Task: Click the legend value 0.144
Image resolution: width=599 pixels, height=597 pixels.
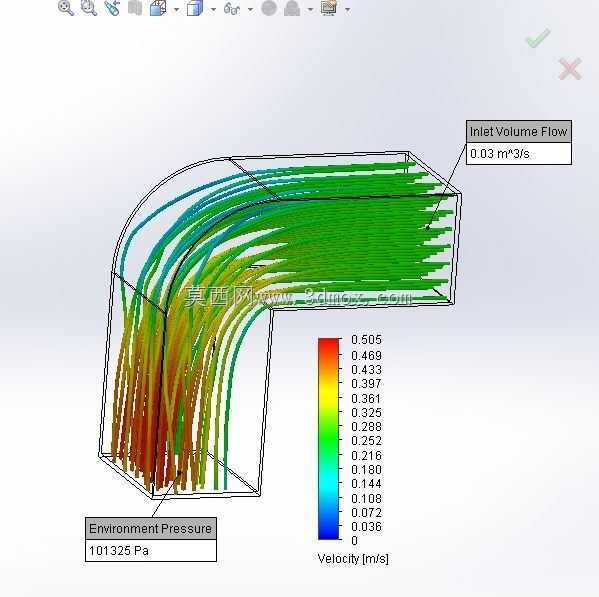Action: 366,484
